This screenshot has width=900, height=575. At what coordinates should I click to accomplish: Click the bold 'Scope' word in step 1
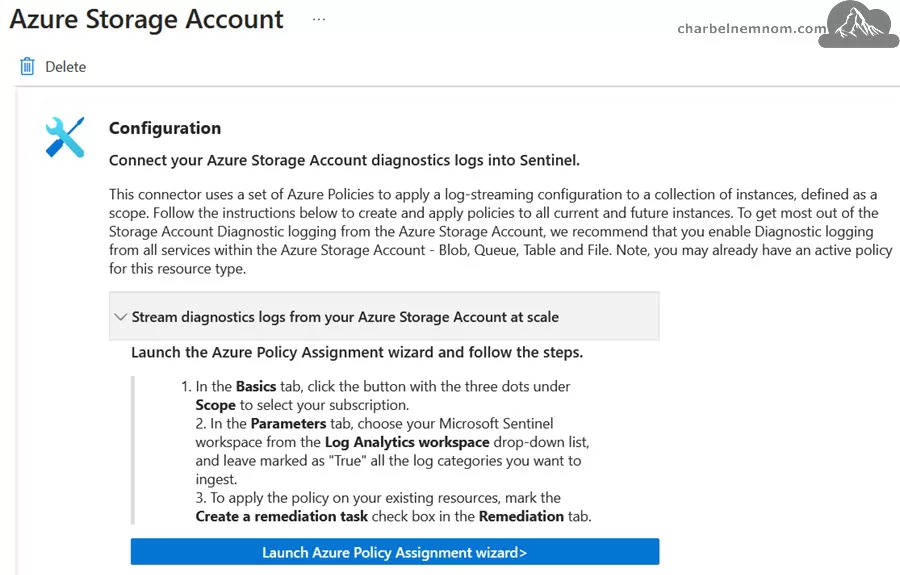click(215, 405)
